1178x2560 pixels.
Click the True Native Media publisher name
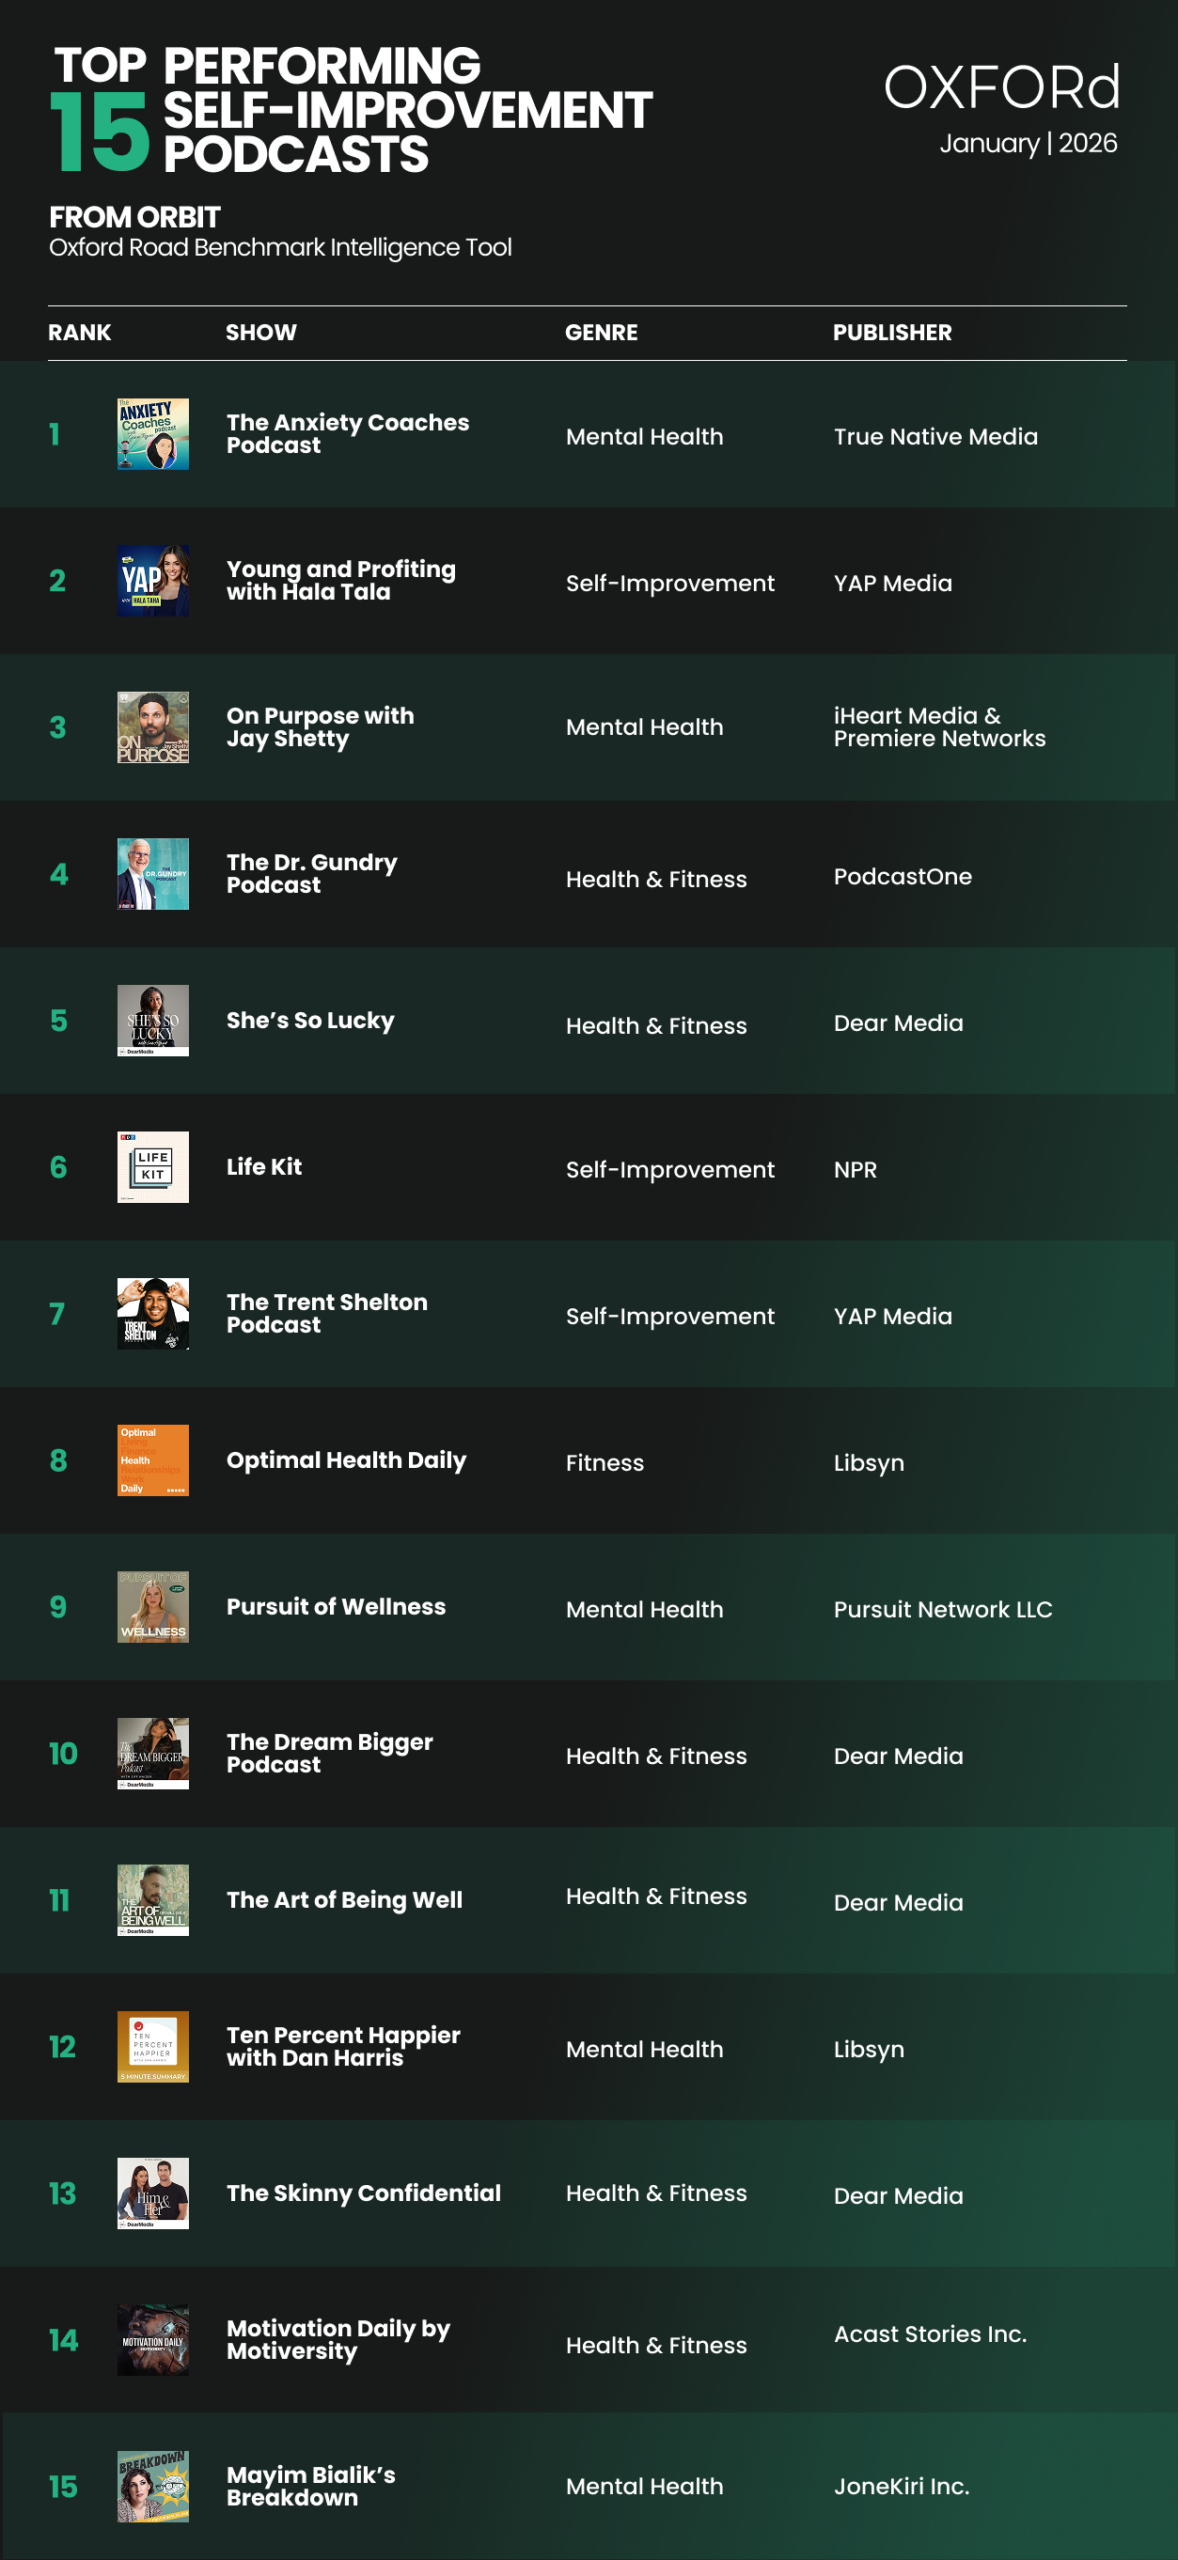pyautogui.click(x=935, y=437)
